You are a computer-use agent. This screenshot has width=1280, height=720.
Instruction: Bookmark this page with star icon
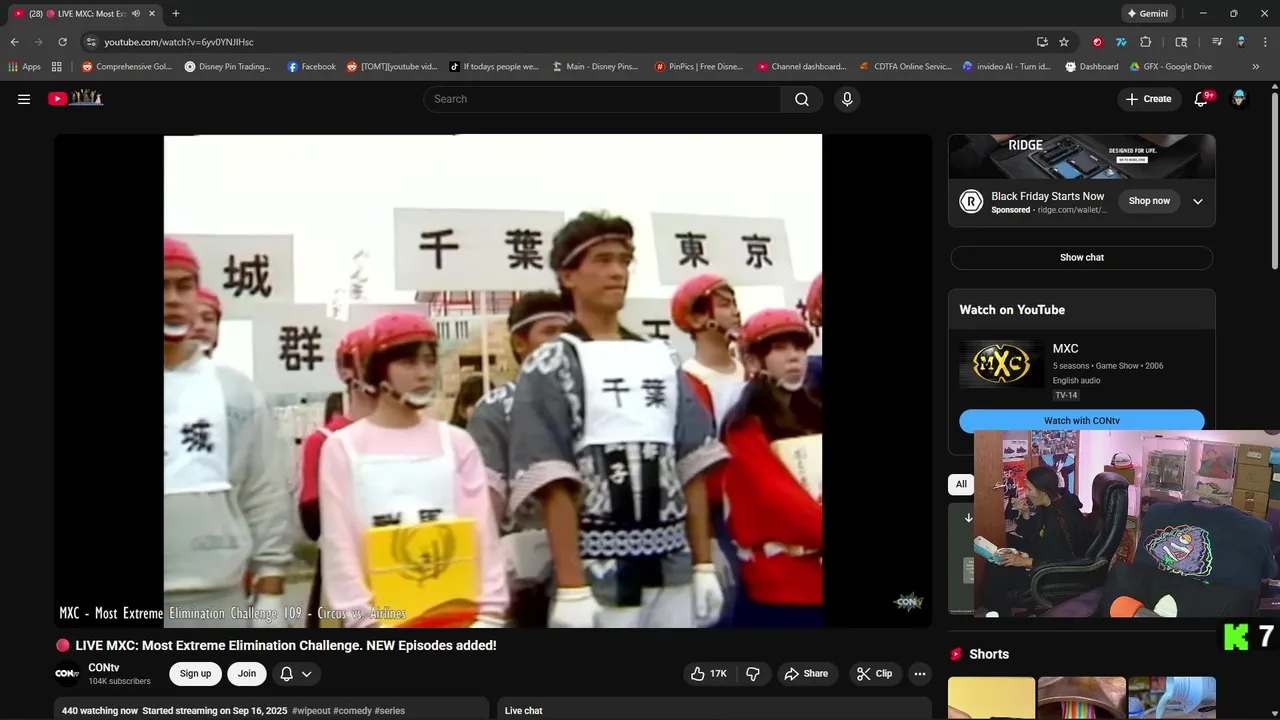pyautogui.click(x=1064, y=42)
